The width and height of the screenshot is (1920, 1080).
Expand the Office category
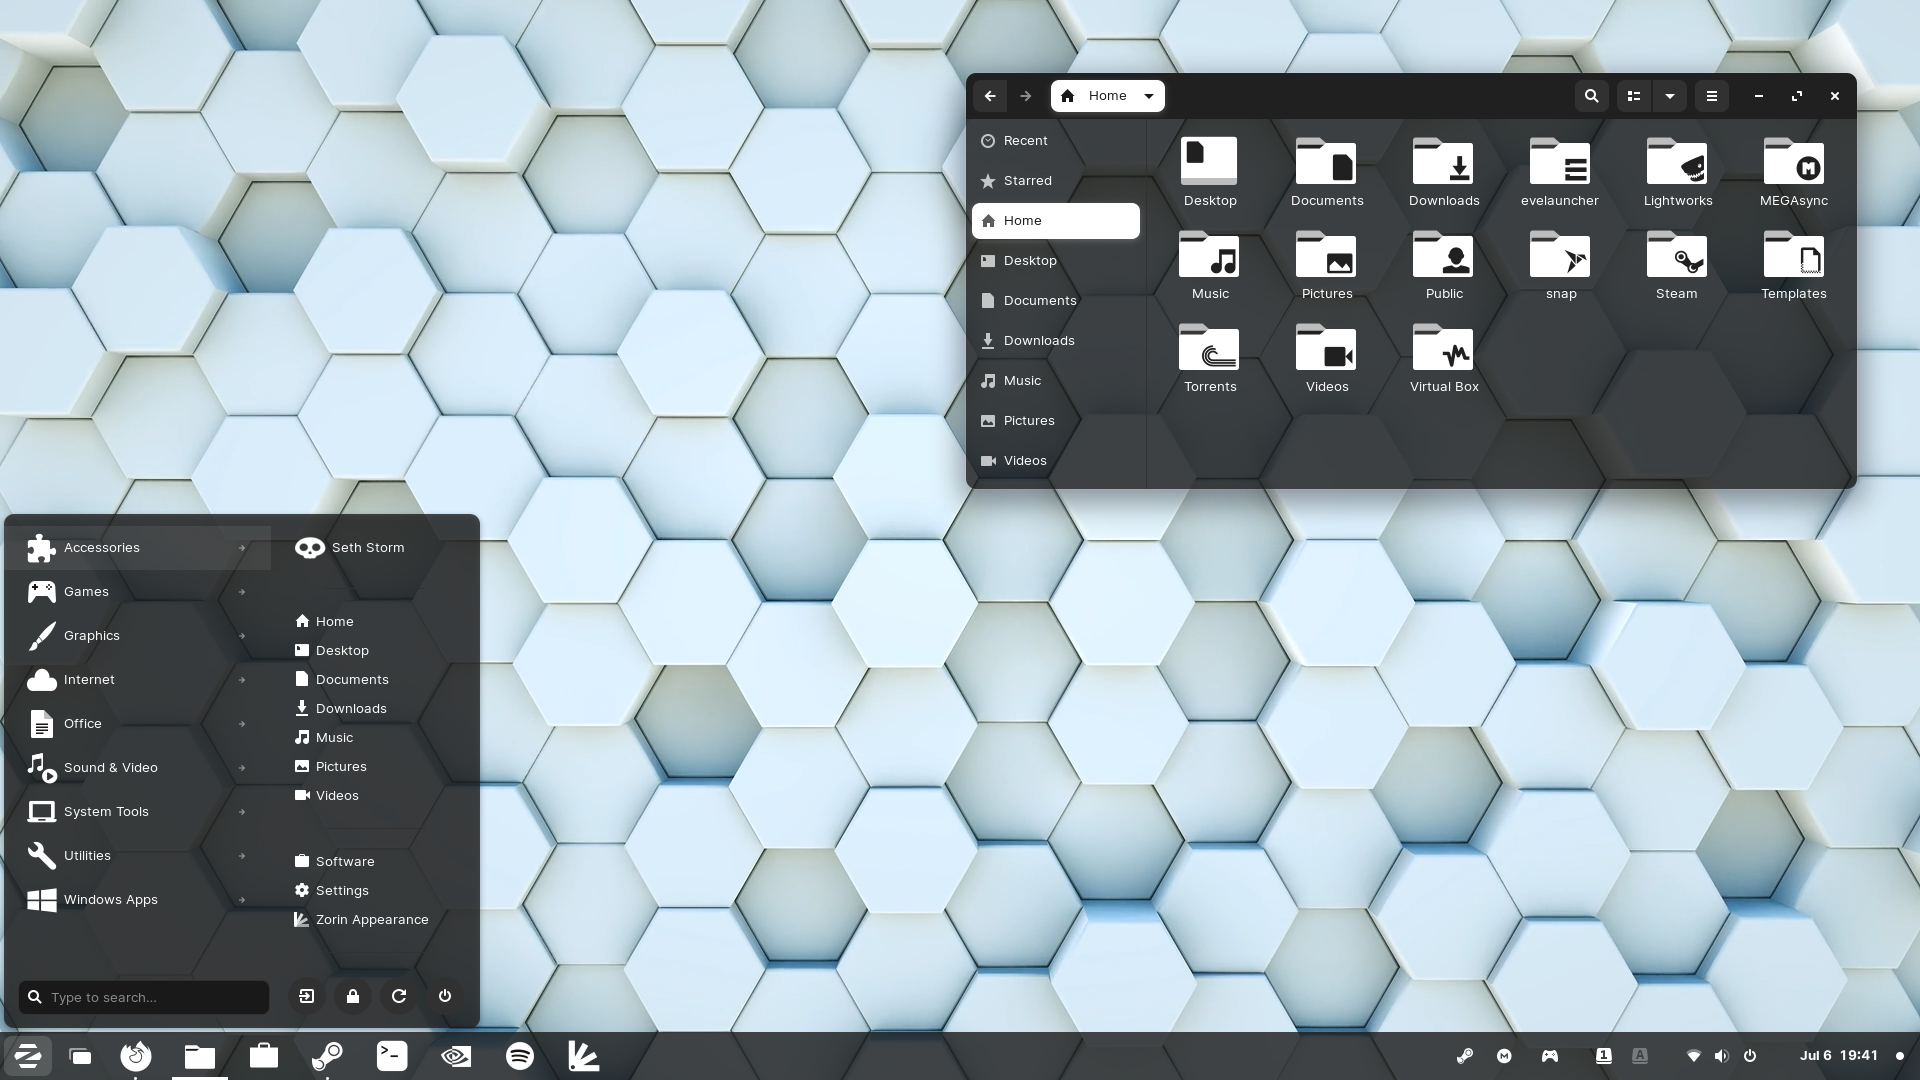(138, 724)
